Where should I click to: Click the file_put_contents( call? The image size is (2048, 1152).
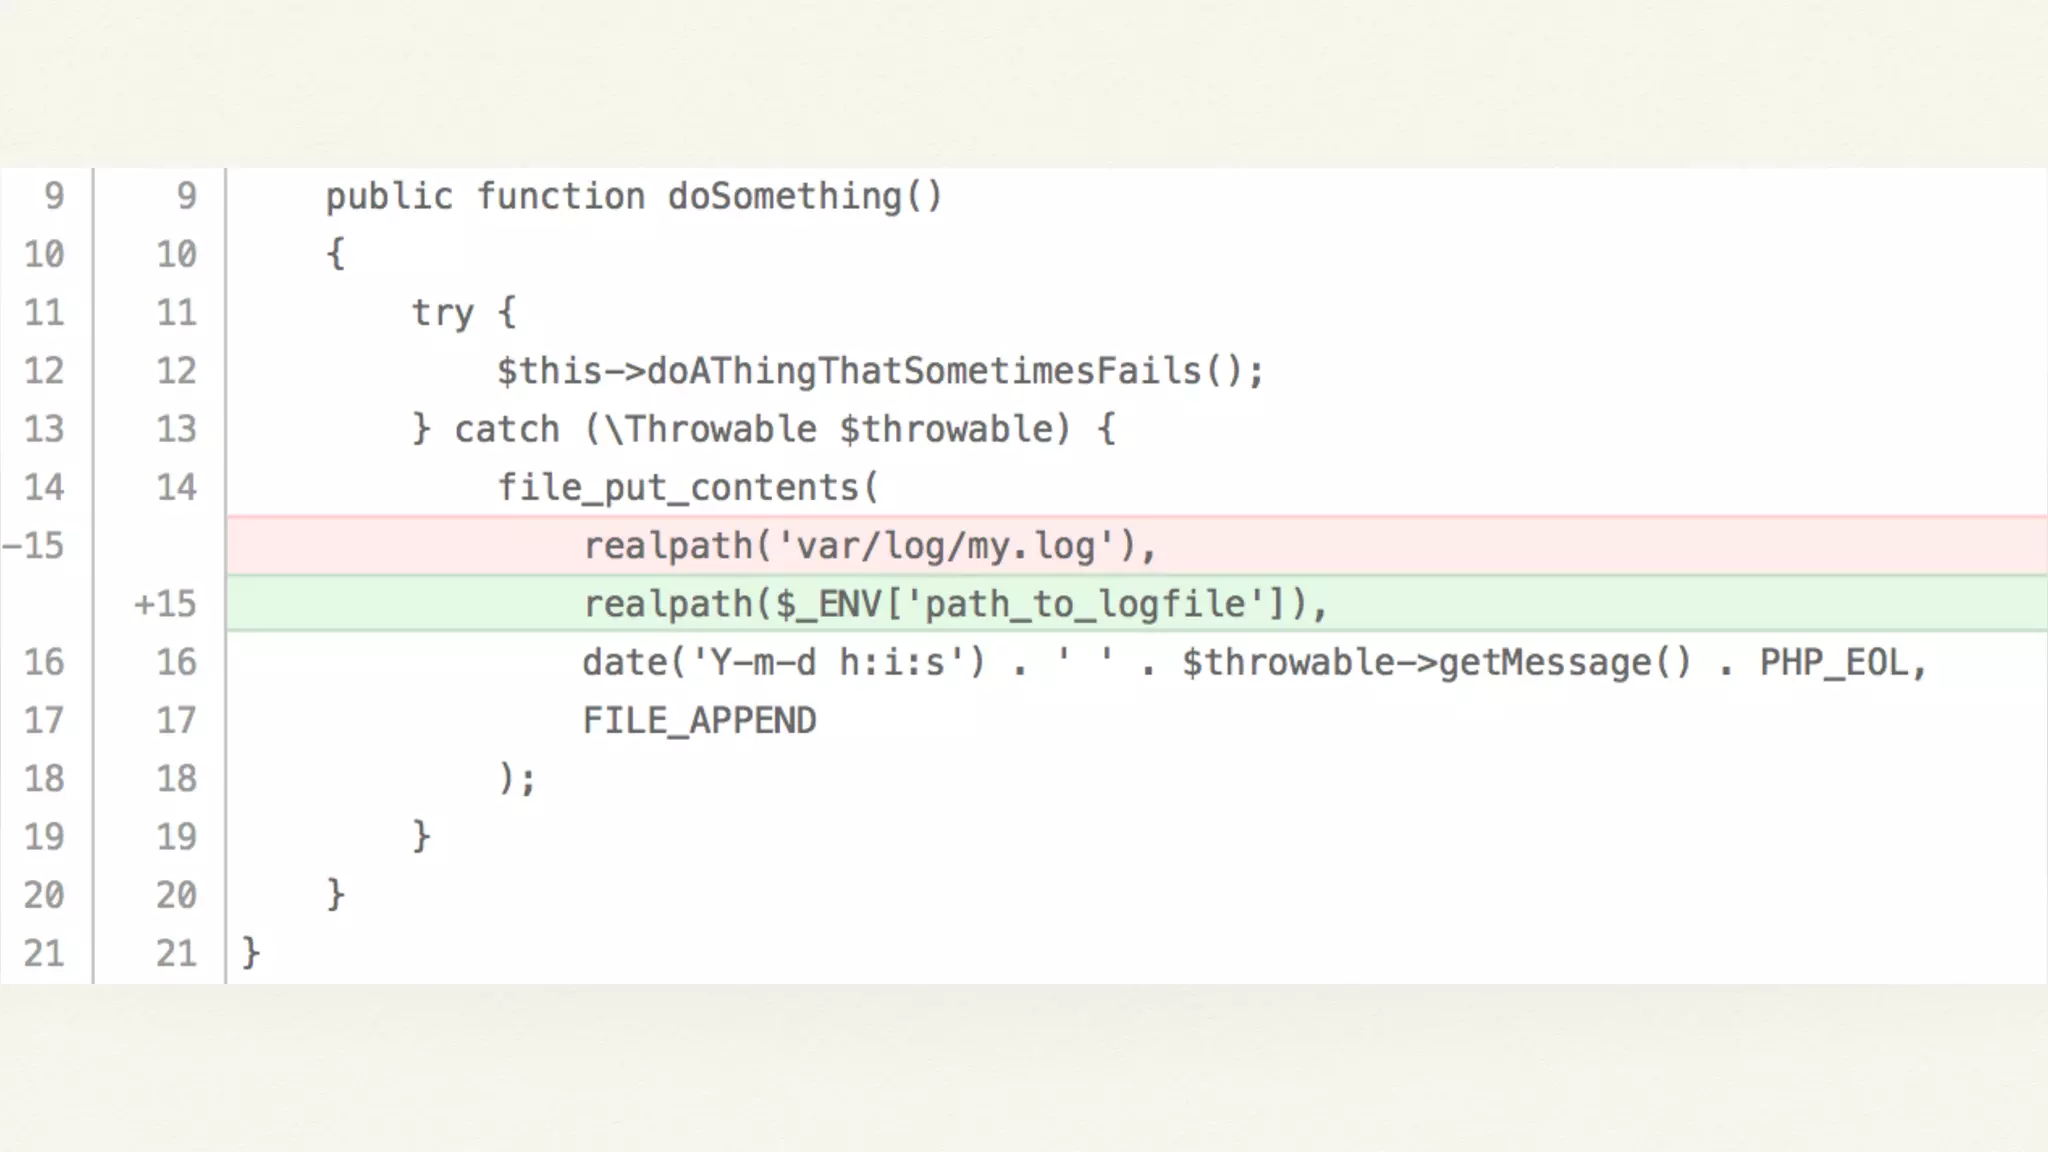click(688, 488)
